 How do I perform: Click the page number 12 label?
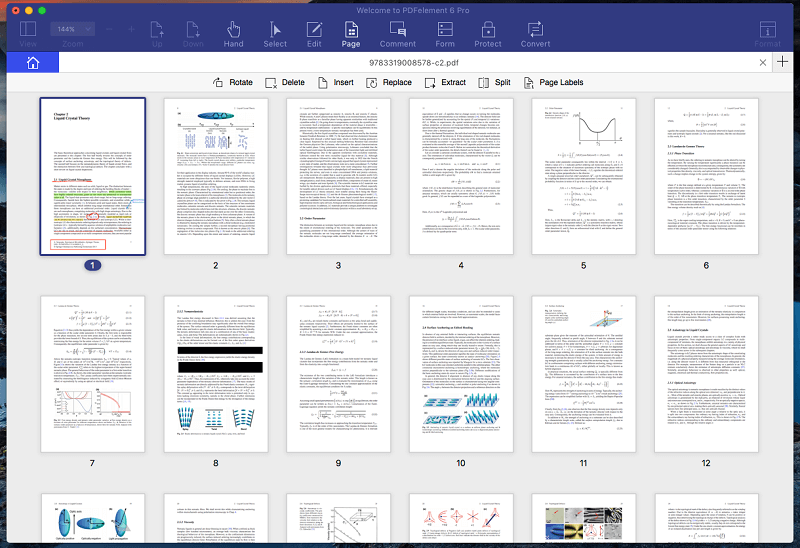706,463
